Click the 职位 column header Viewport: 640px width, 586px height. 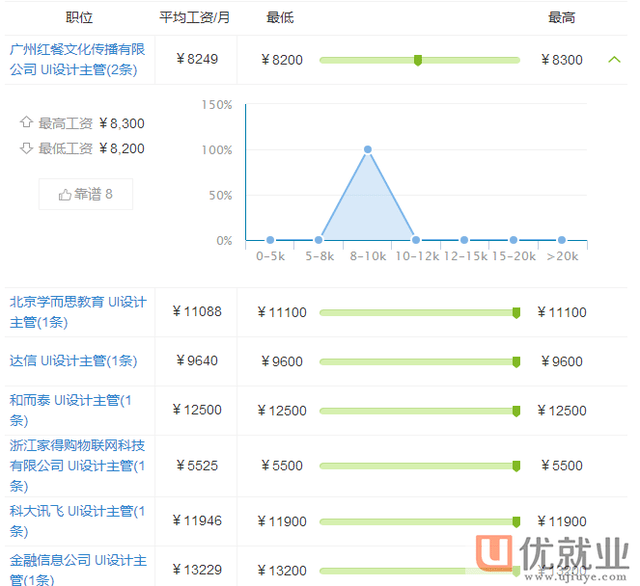pyautogui.click(x=79, y=18)
